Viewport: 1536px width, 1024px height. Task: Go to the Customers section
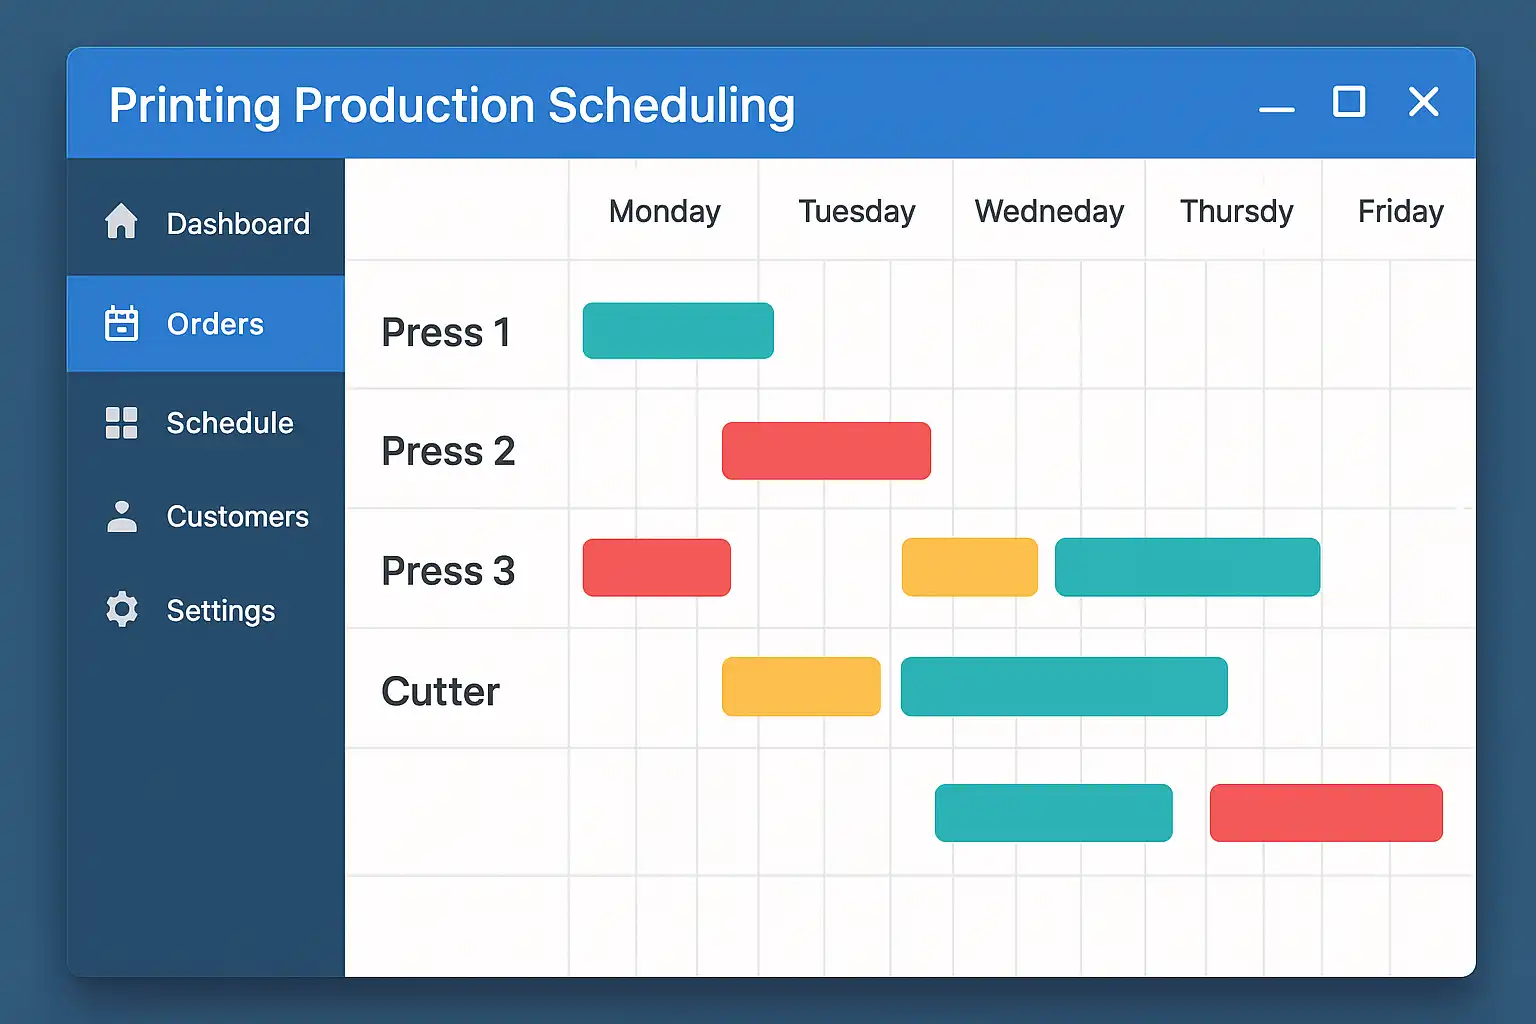237,517
